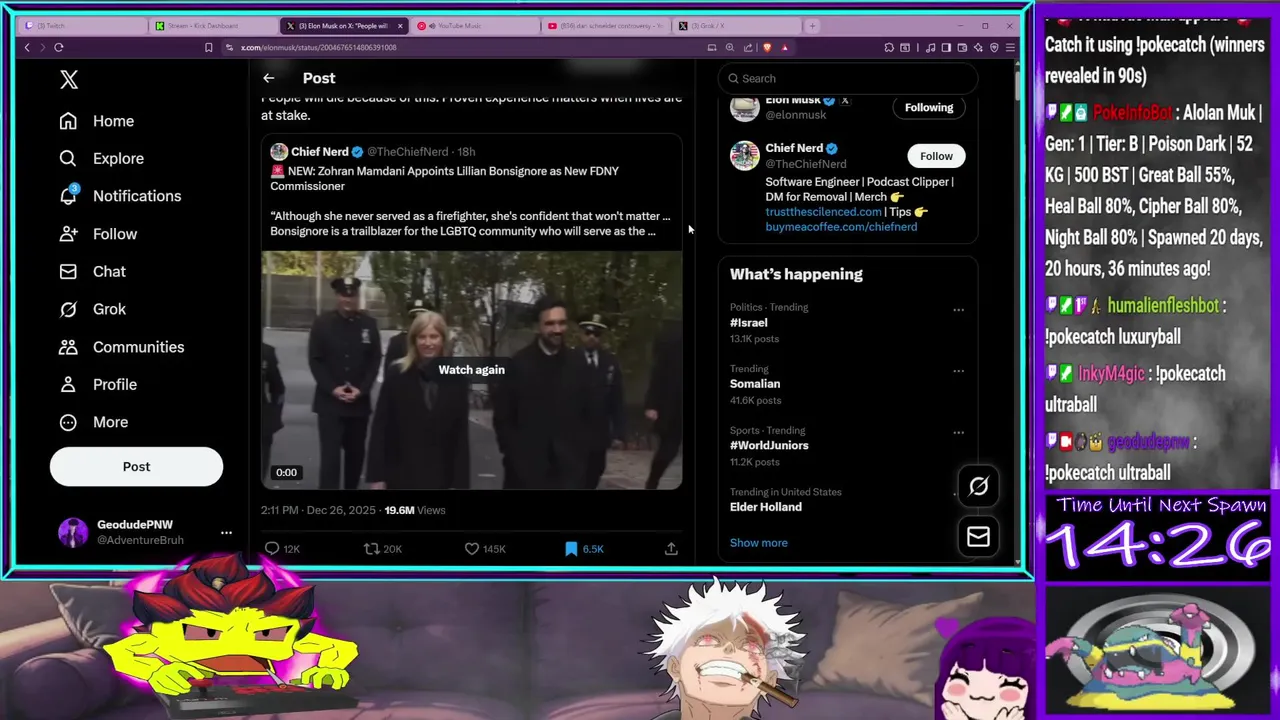Open Chat from the sidebar
The height and width of the screenshot is (720, 1280).
click(x=92, y=271)
